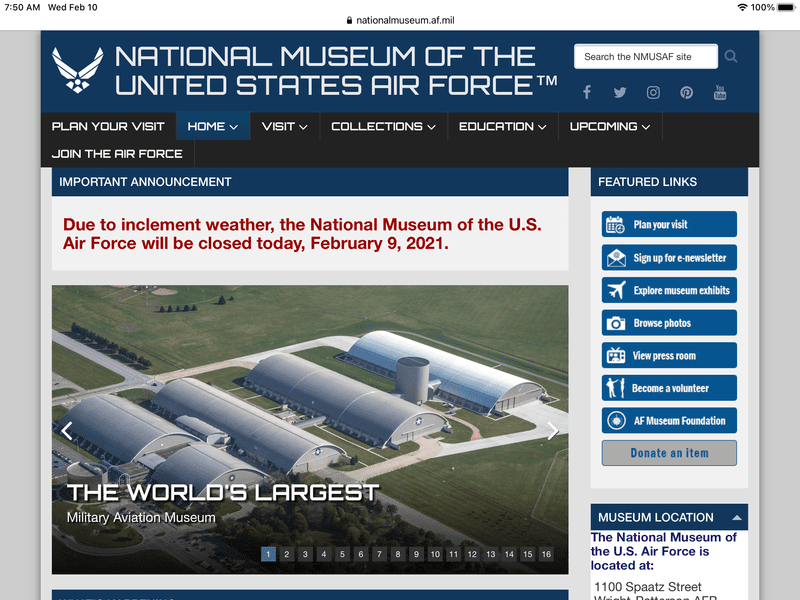
Task: Open PLAN YOUR VISIT in nav bar
Action: [x=108, y=126]
